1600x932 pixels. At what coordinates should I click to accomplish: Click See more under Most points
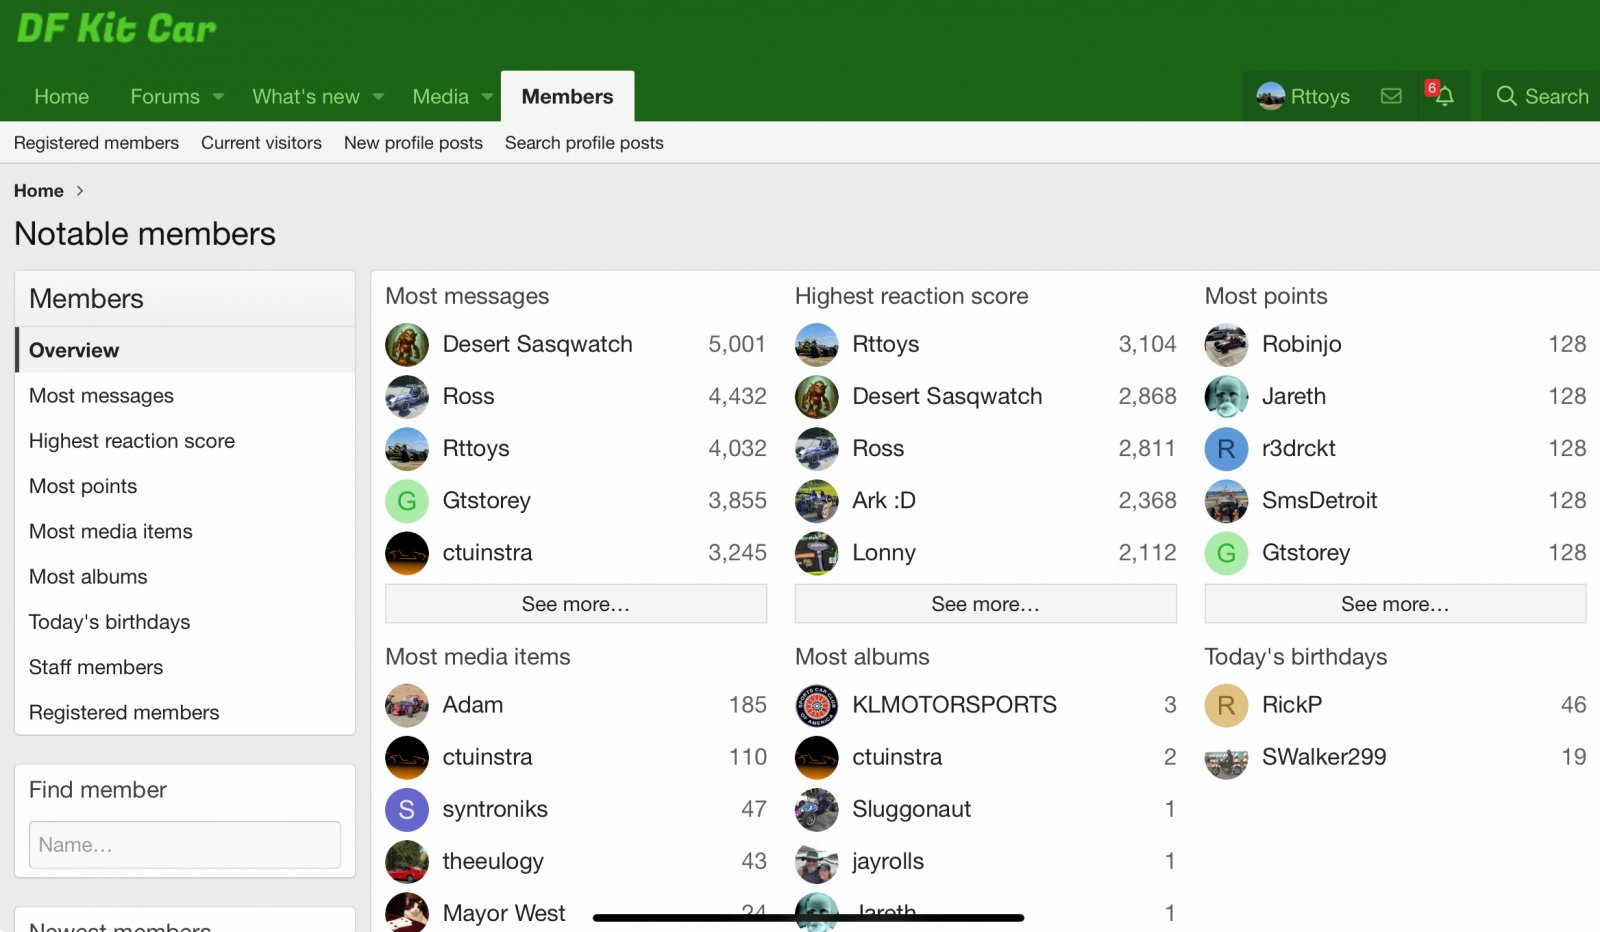(1395, 604)
